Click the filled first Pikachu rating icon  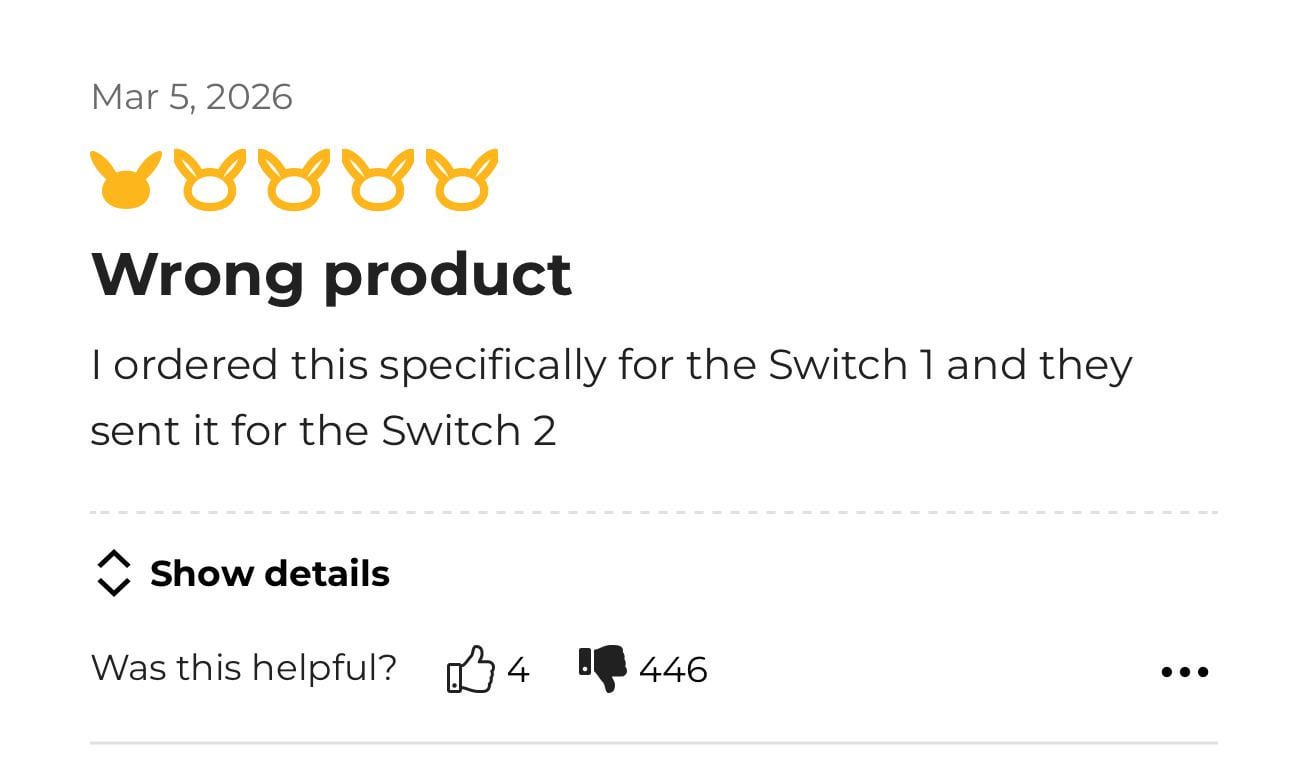(125, 181)
